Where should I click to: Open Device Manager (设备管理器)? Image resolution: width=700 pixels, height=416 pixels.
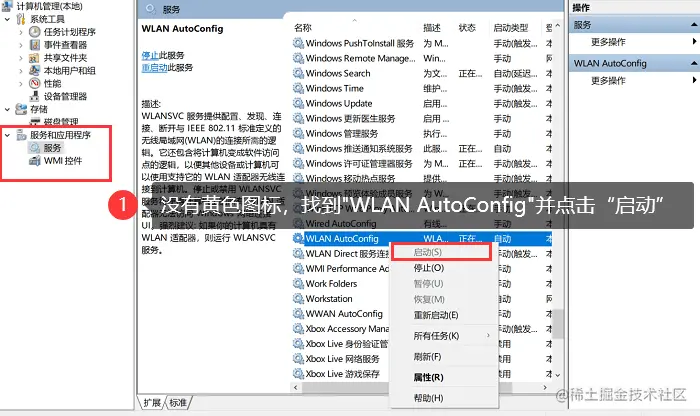[65, 96]
